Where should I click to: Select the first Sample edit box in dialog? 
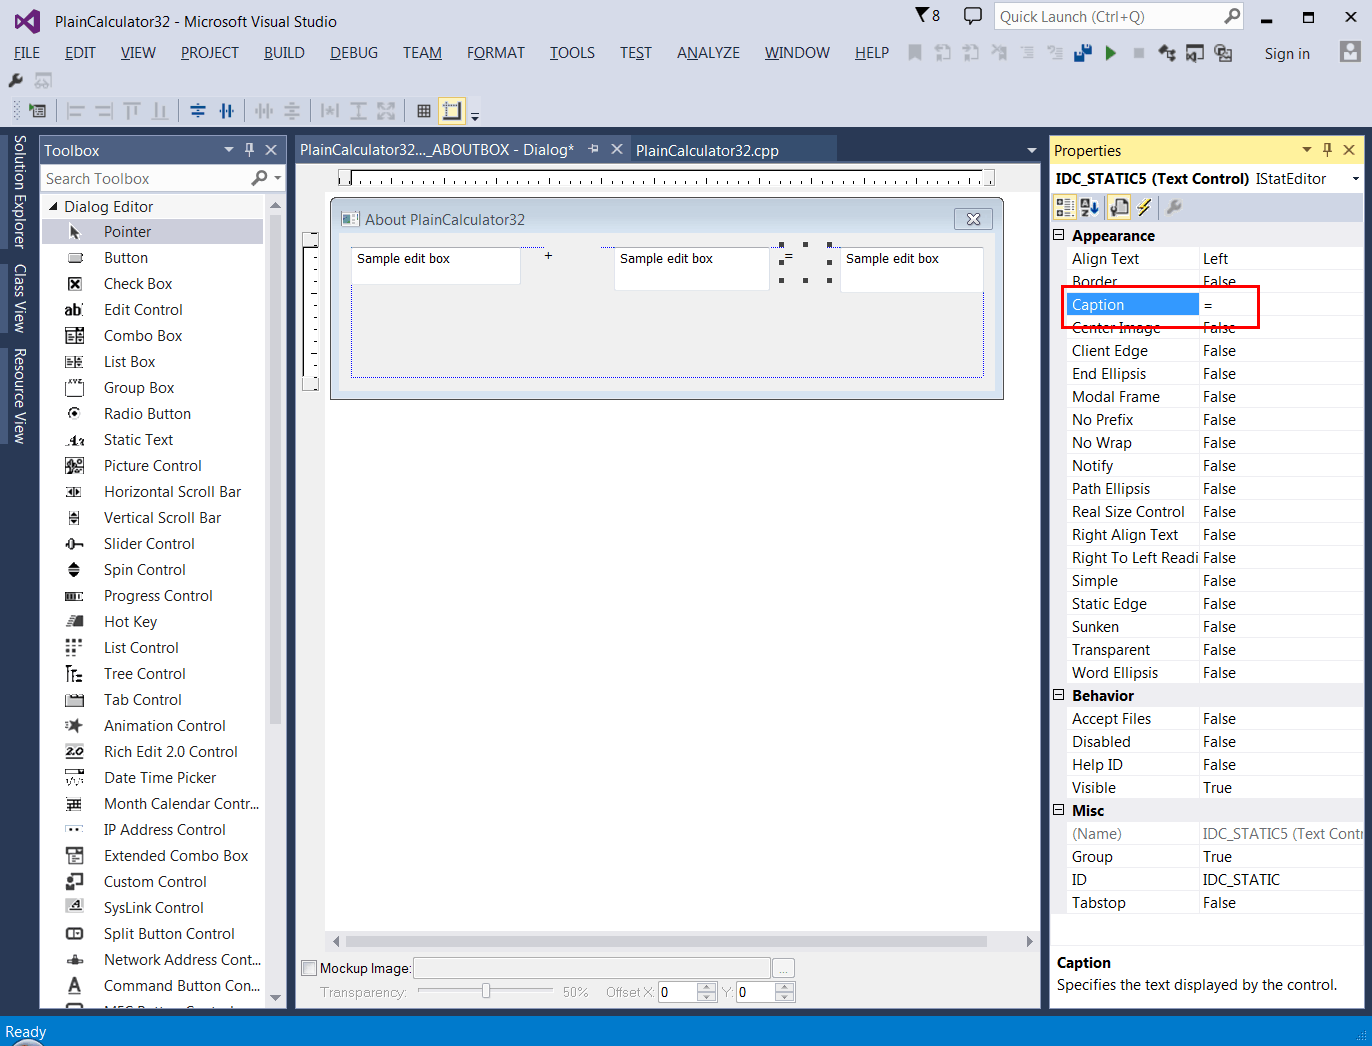tap(436, 266)
